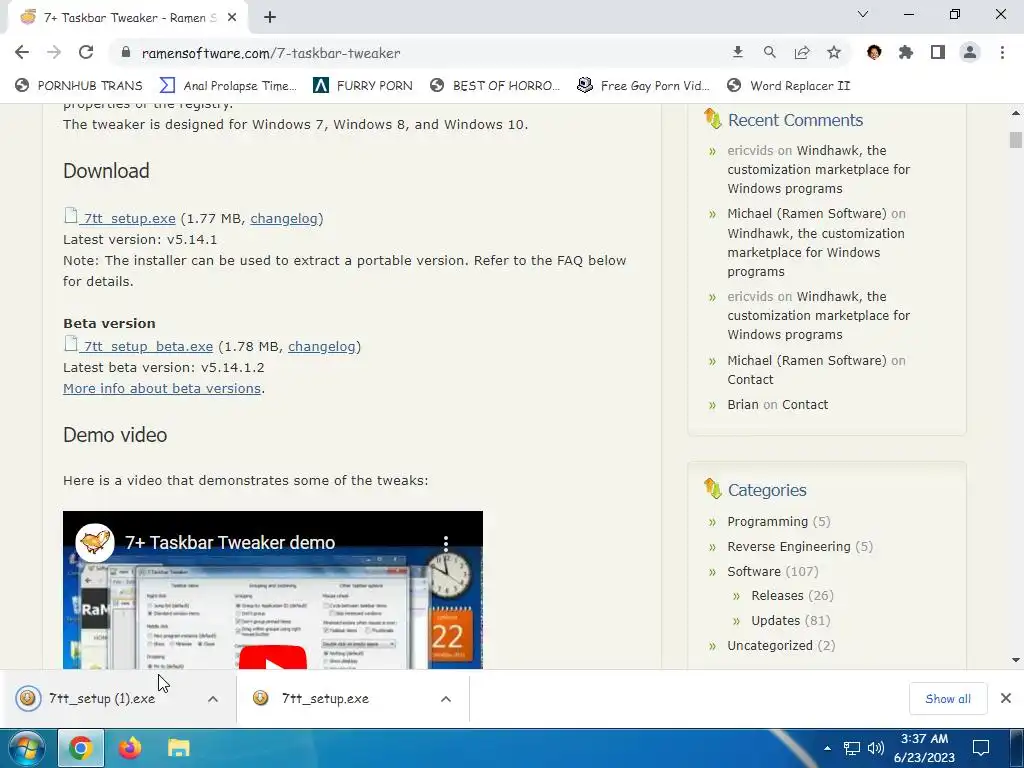Launch Firefox from the taskbar
This screenshot has height=768, width=1024.
pyautogui.click(x=129, y=748)
